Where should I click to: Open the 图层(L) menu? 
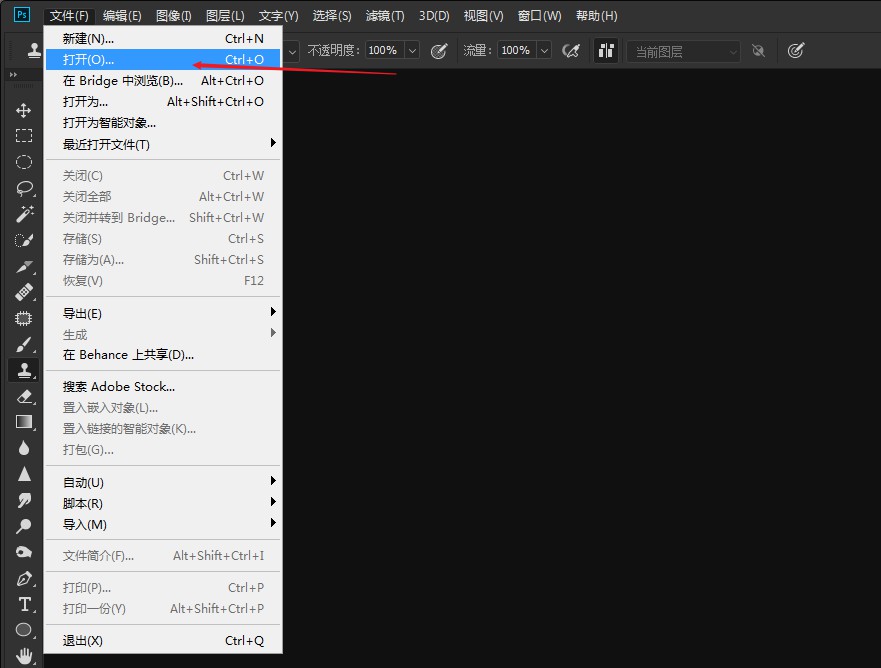coord(225,16)
